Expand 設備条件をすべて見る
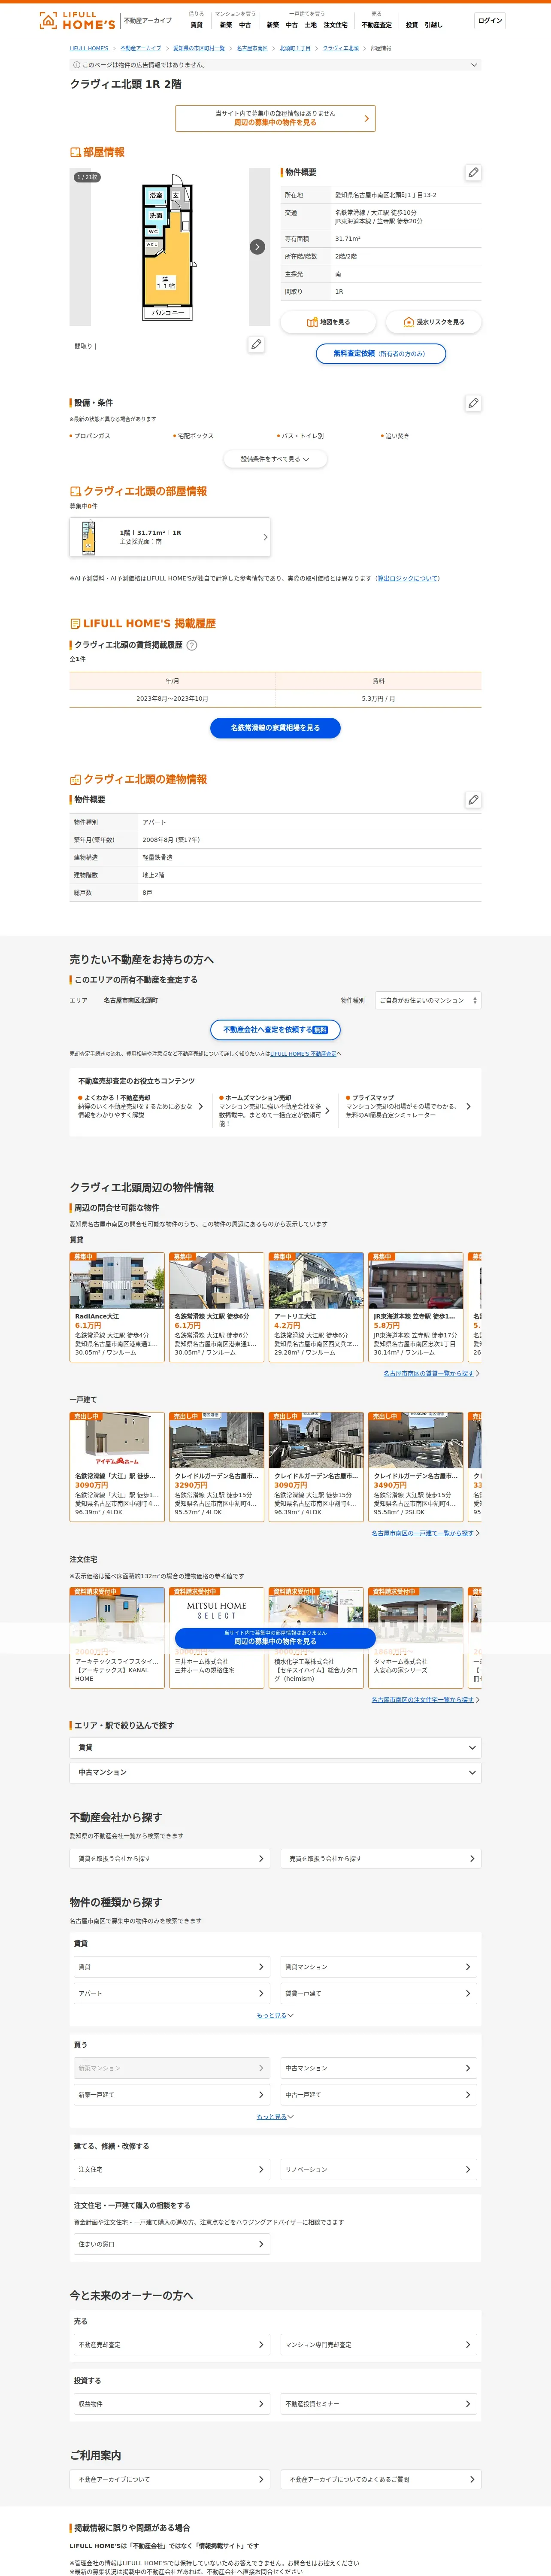The height and width of the screenshot is (2576, 551). click(x=275, y=459)
